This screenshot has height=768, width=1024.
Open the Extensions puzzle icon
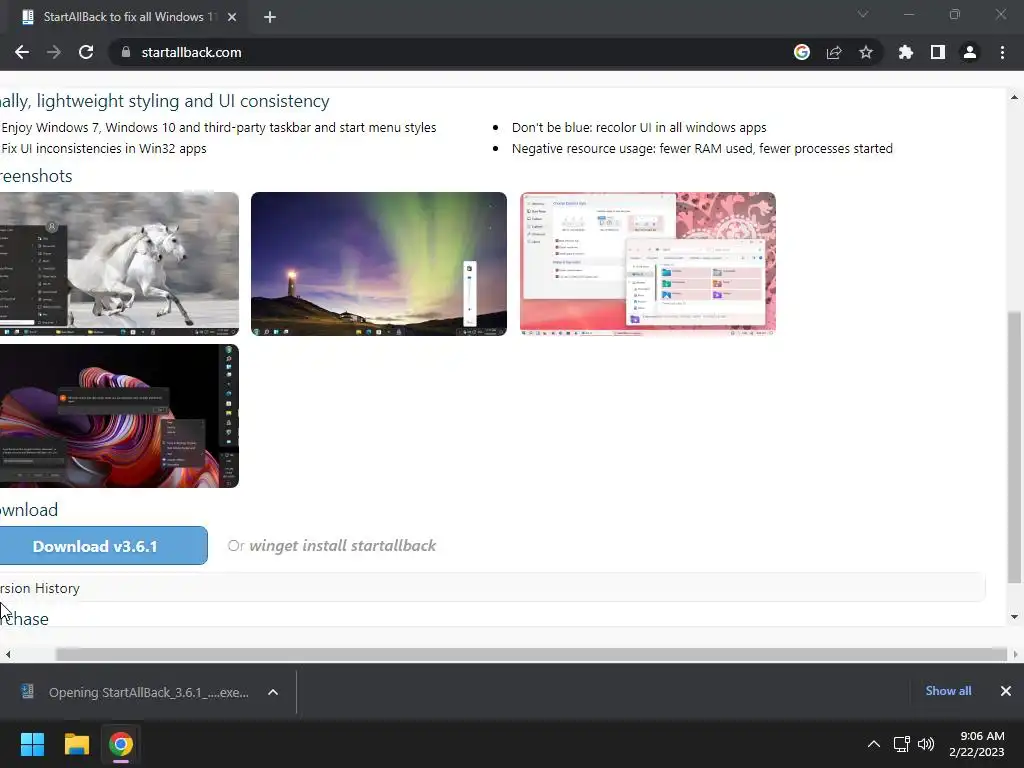tap(906, 52)
